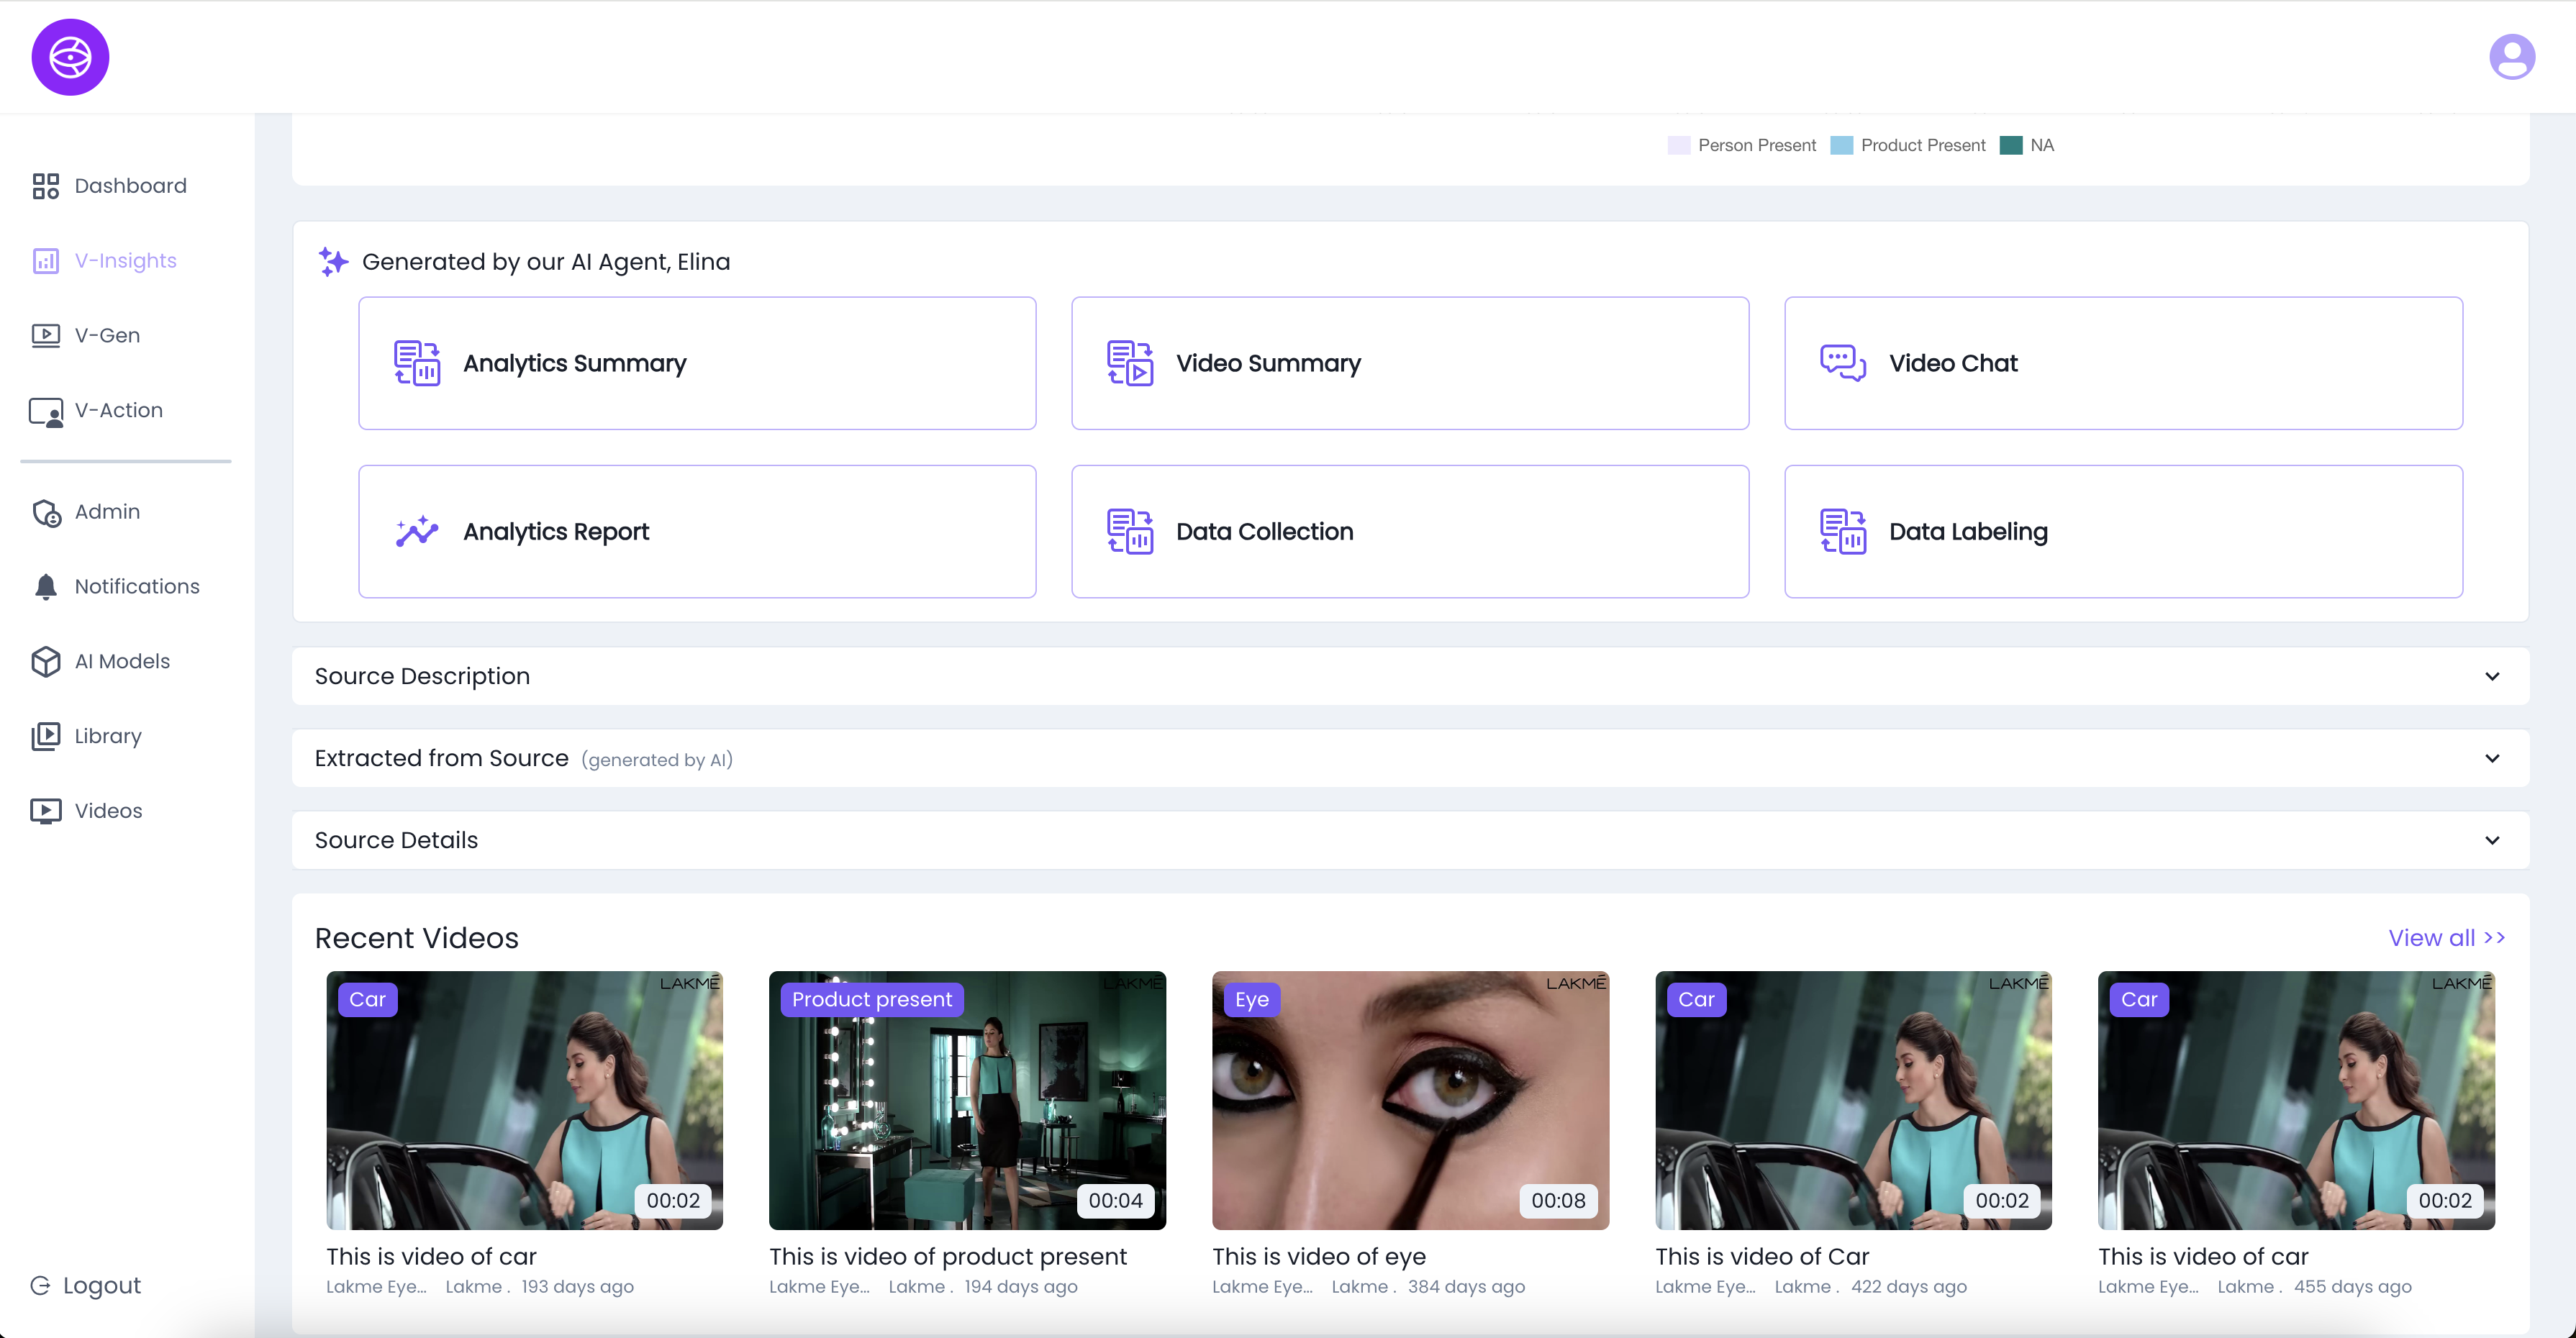Screen dimensions: 2576x1338
Task: Click the Extracted from Source heading
Action: click(x=441, y=758)
